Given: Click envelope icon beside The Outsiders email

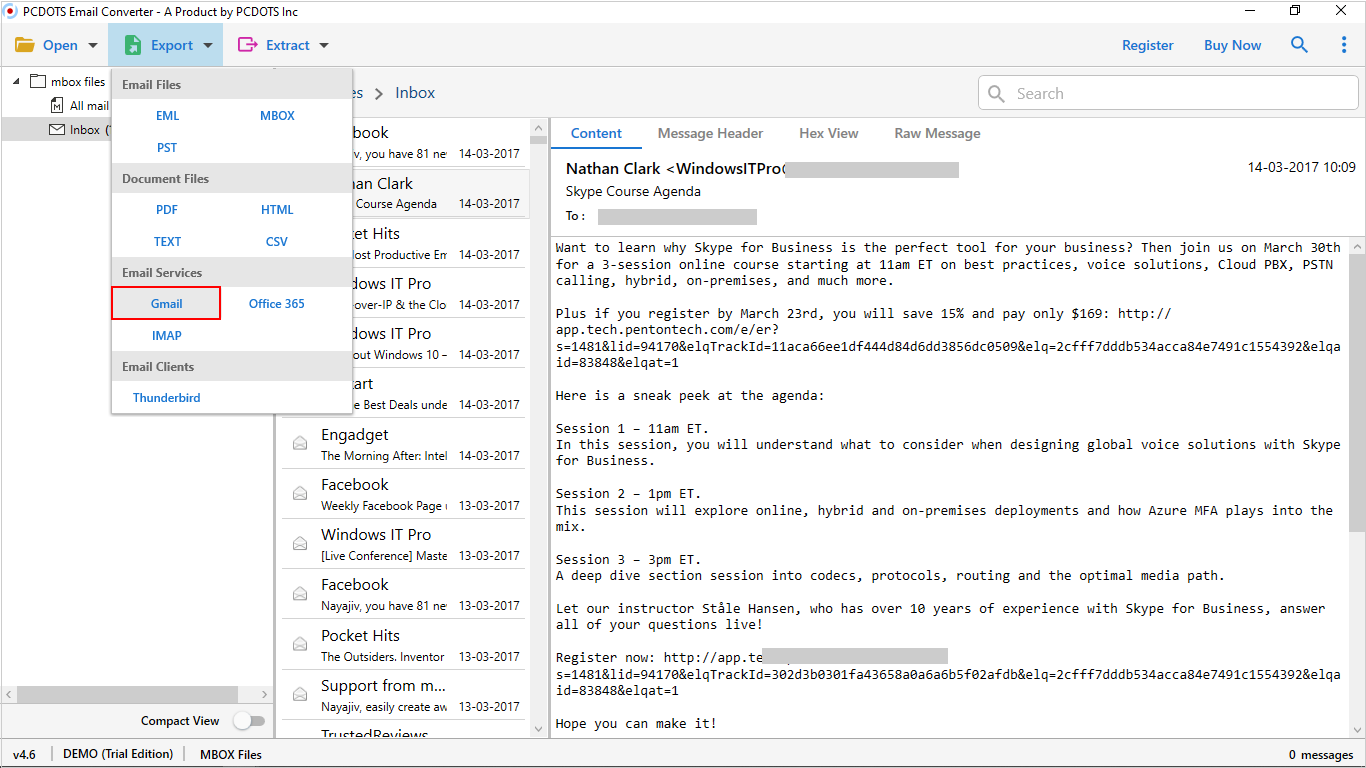Looking at the screenshot, I should (x=300, y=644).
